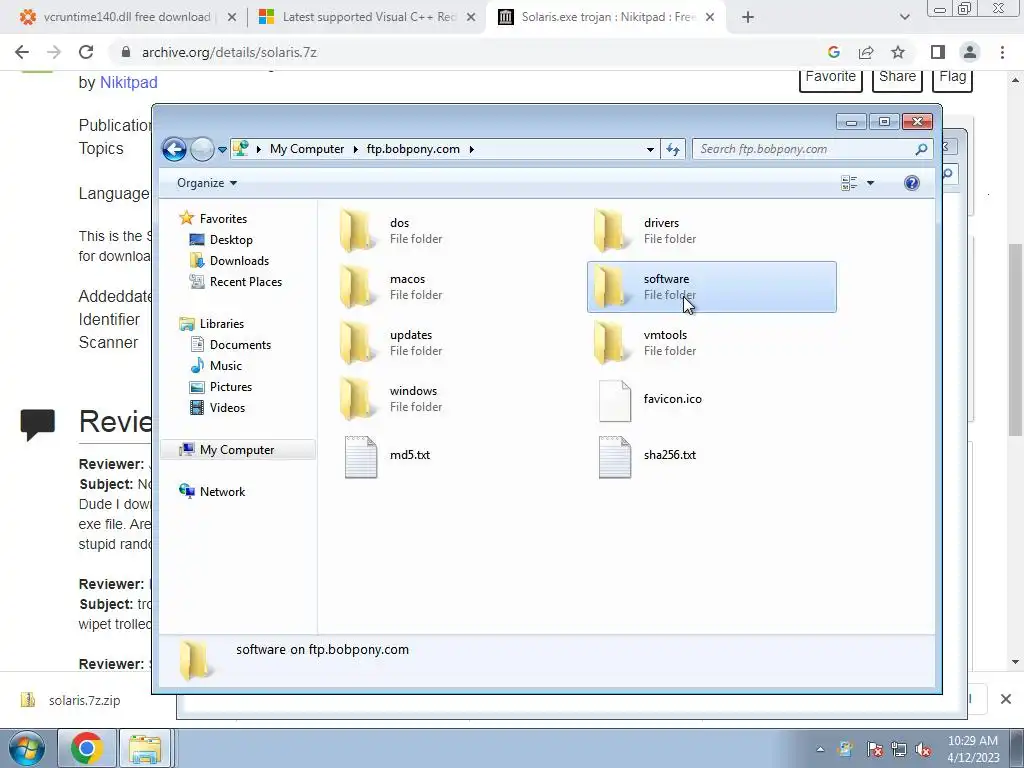Open Chrome three-dot menu
The image size is (1024, 768).
point(1002,52)
